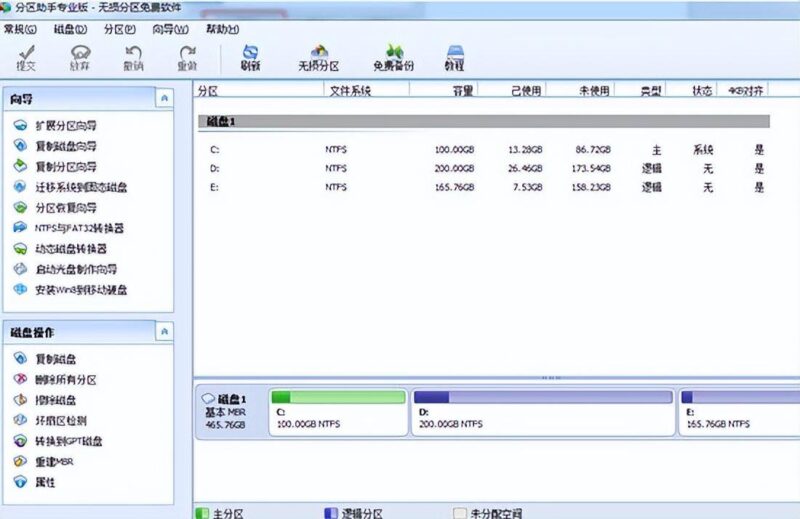Open the 磁盘 menu

tap(68, 29)
